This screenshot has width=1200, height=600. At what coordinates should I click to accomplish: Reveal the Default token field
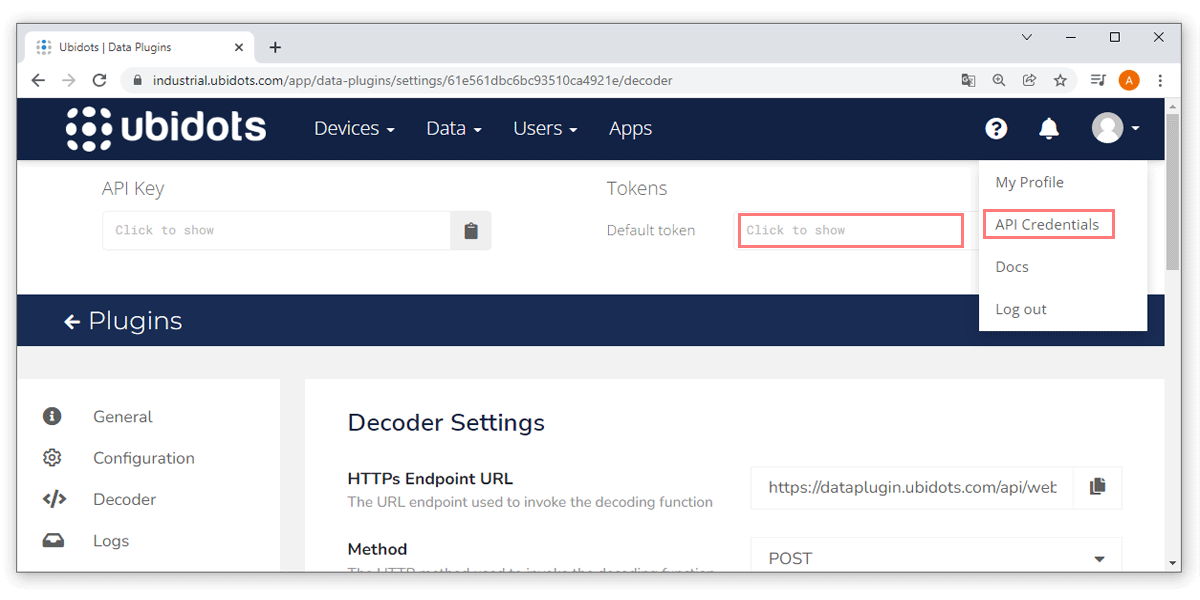tap(850, 230)
